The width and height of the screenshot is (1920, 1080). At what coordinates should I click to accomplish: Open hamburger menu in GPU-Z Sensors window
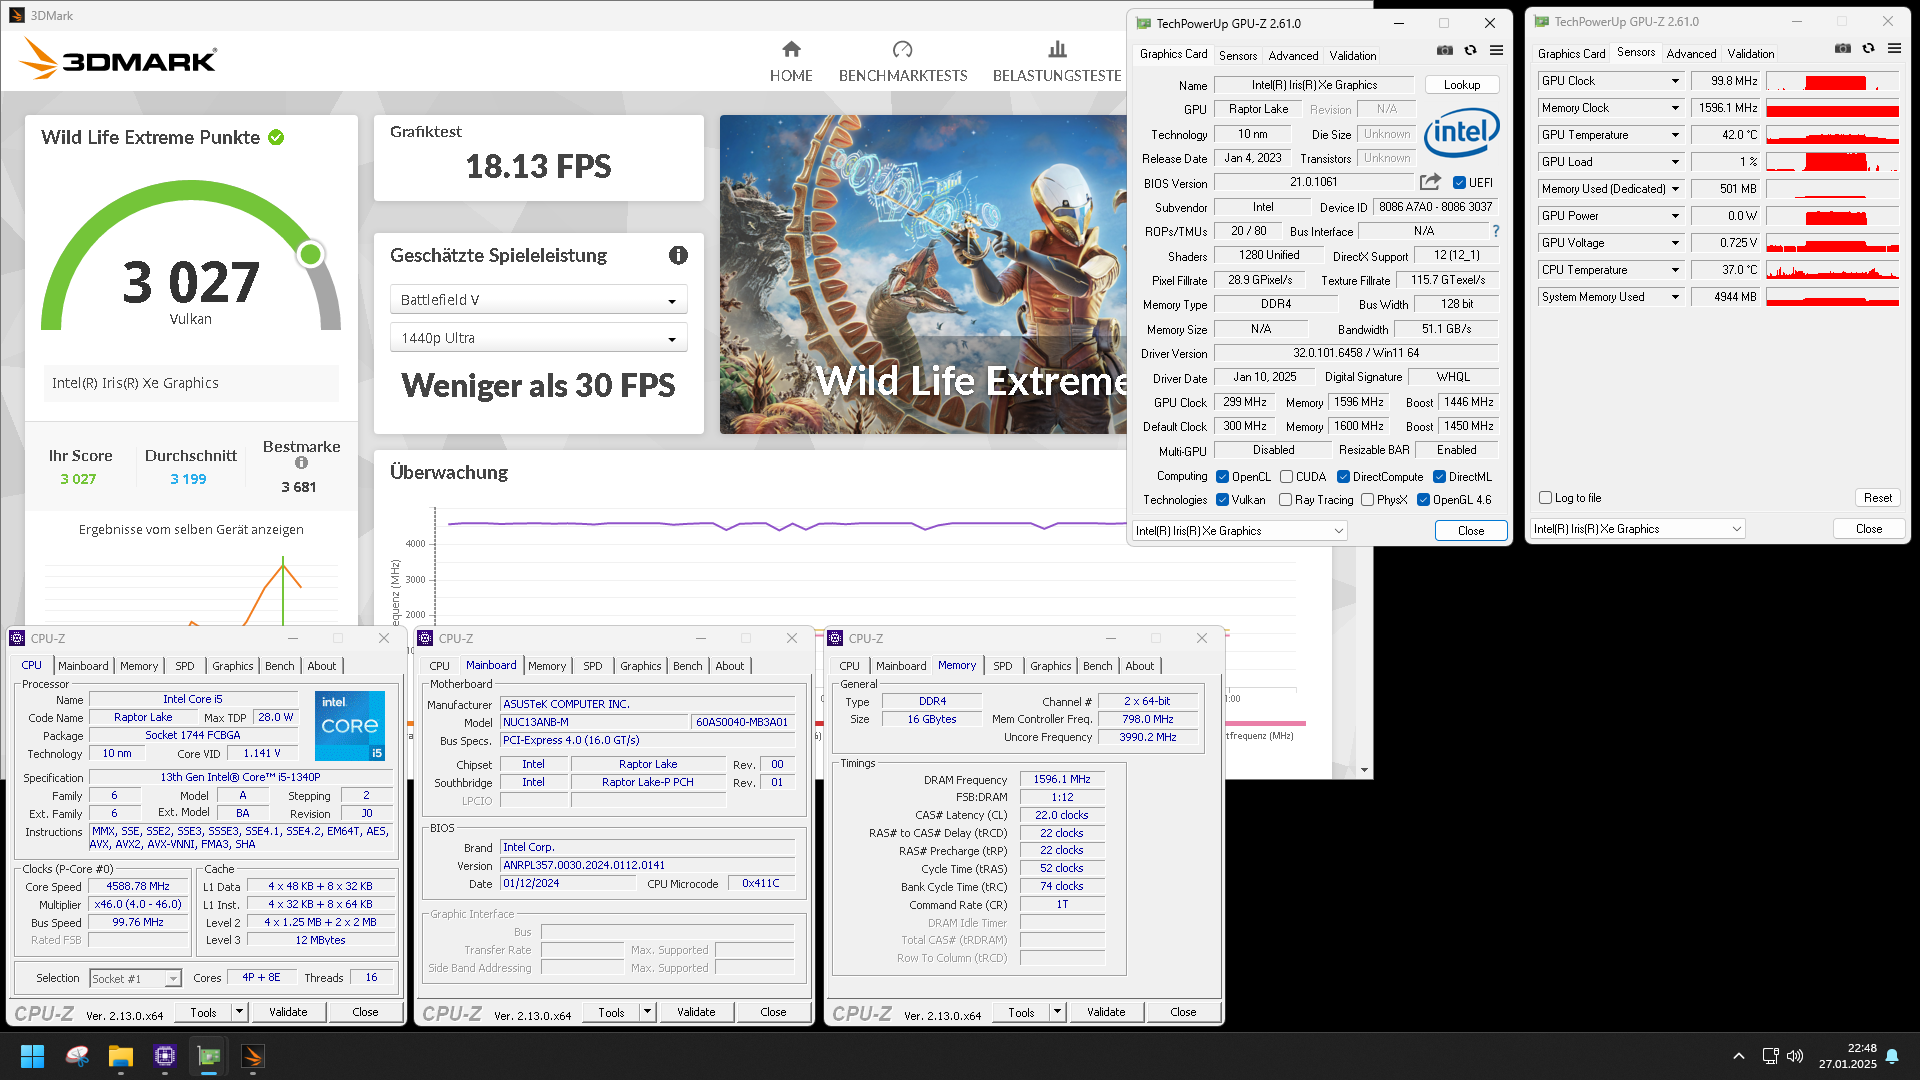click(1894, 48)
